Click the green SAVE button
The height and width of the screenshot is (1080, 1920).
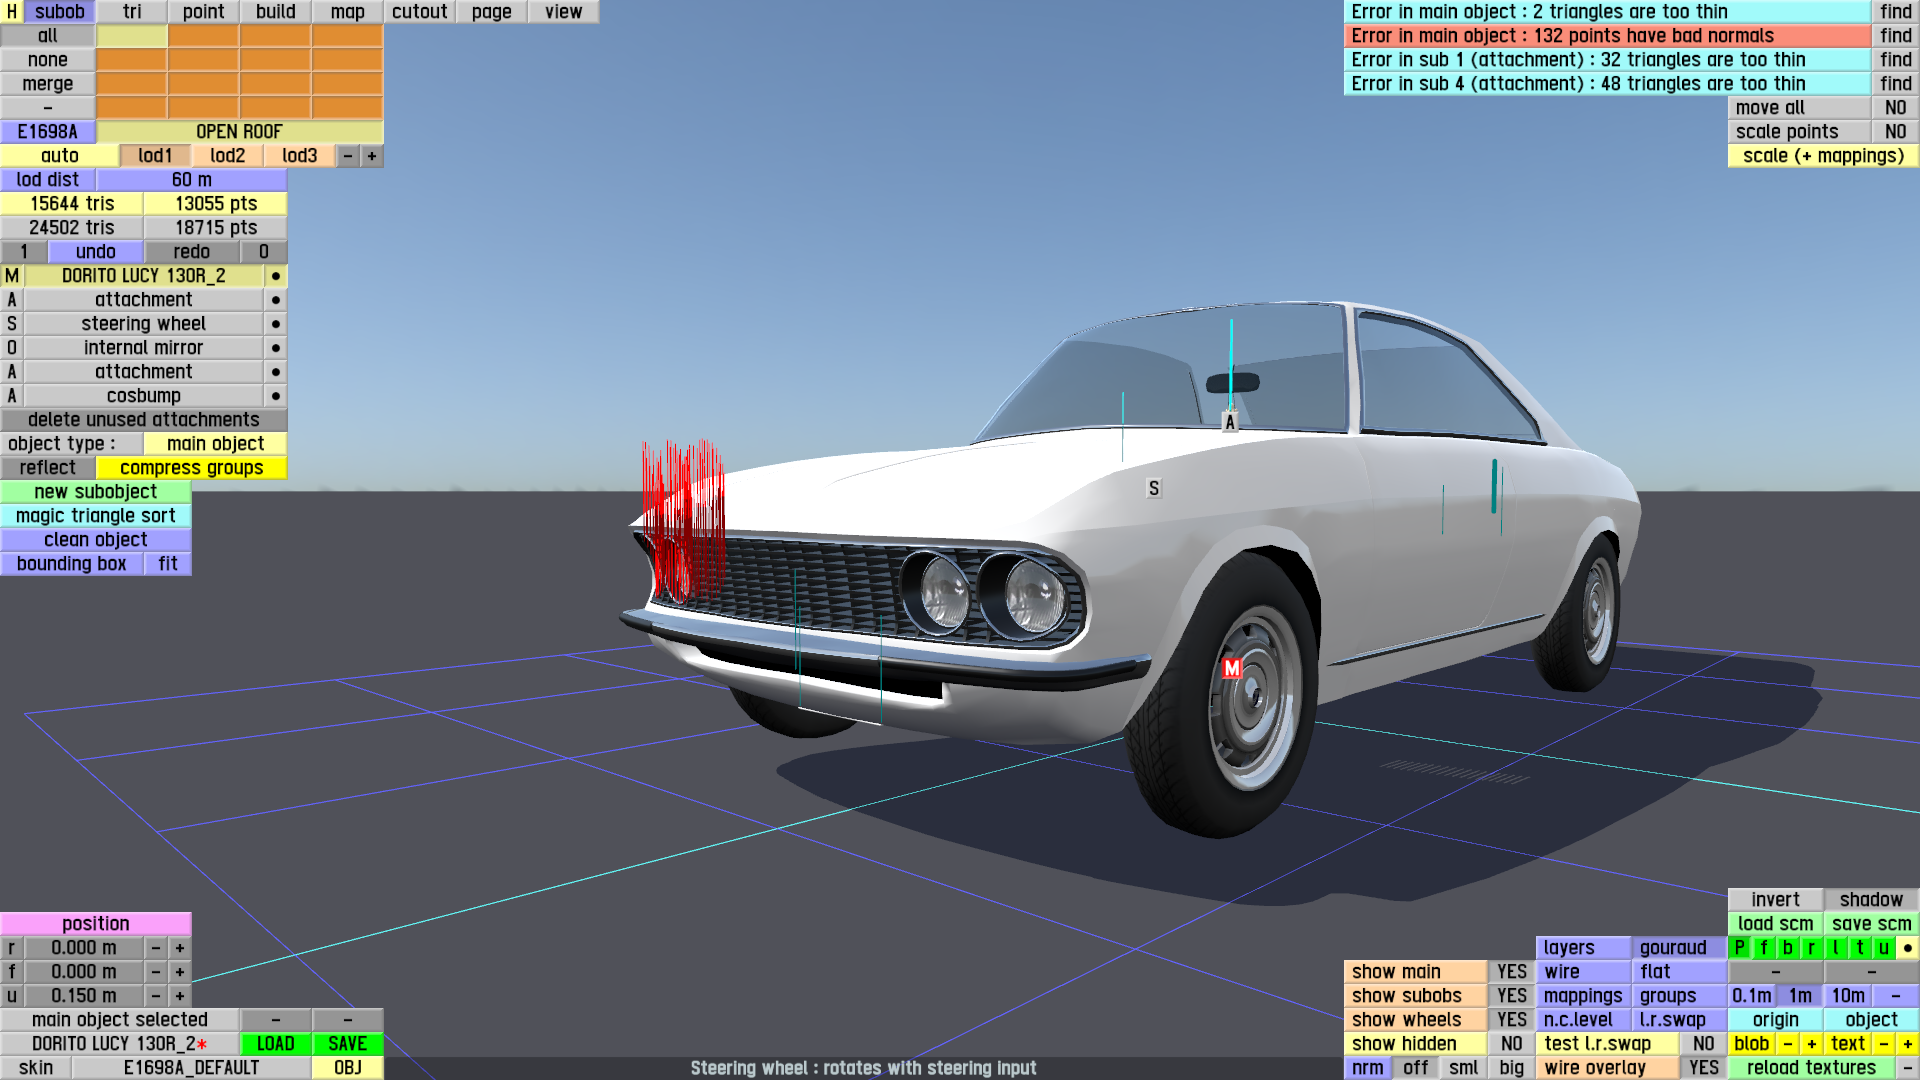[347, 1044]
